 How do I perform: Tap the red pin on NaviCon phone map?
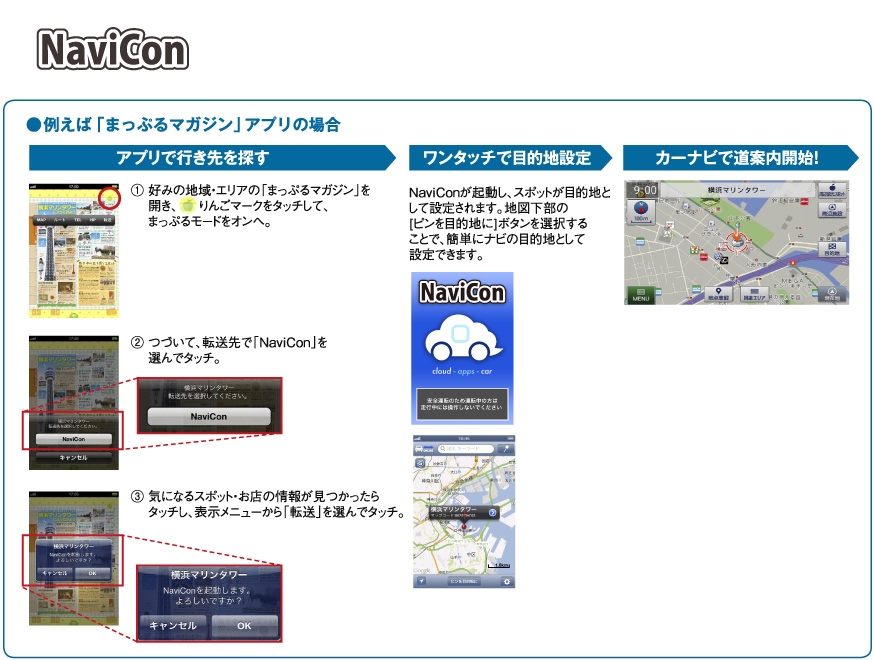click(464, 525)
